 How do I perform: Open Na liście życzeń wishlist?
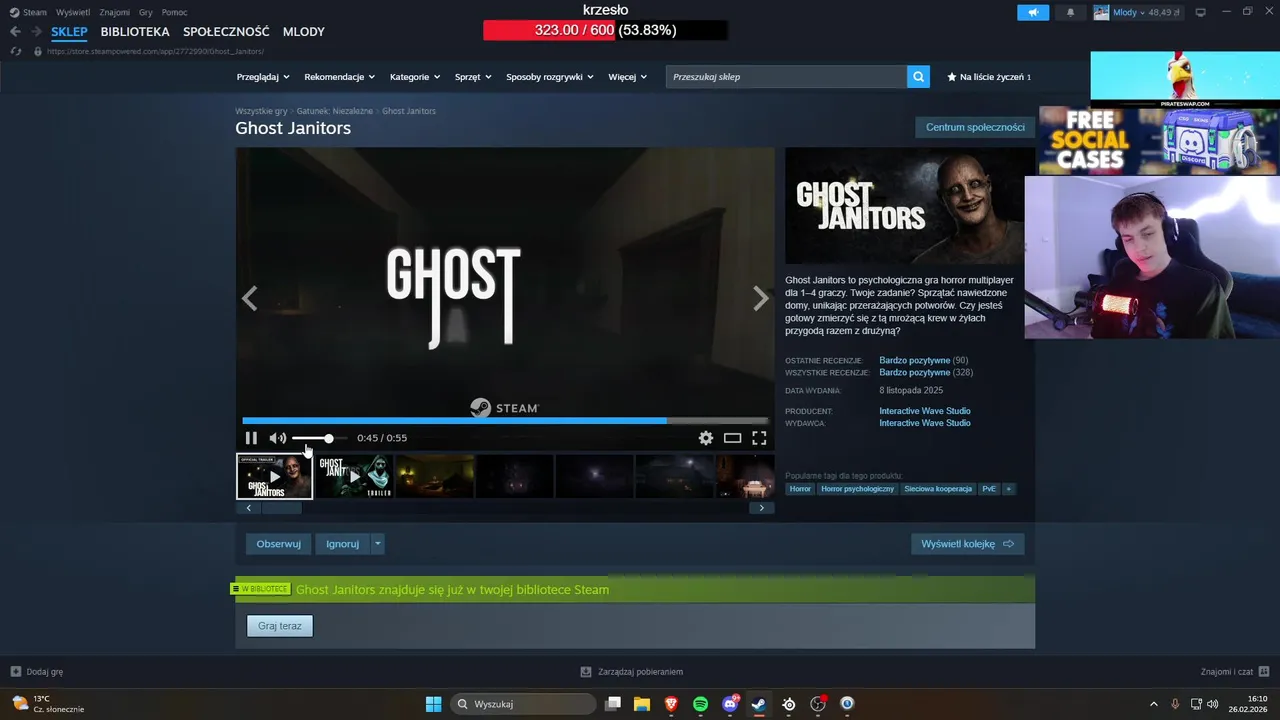[x=989, y=77]
